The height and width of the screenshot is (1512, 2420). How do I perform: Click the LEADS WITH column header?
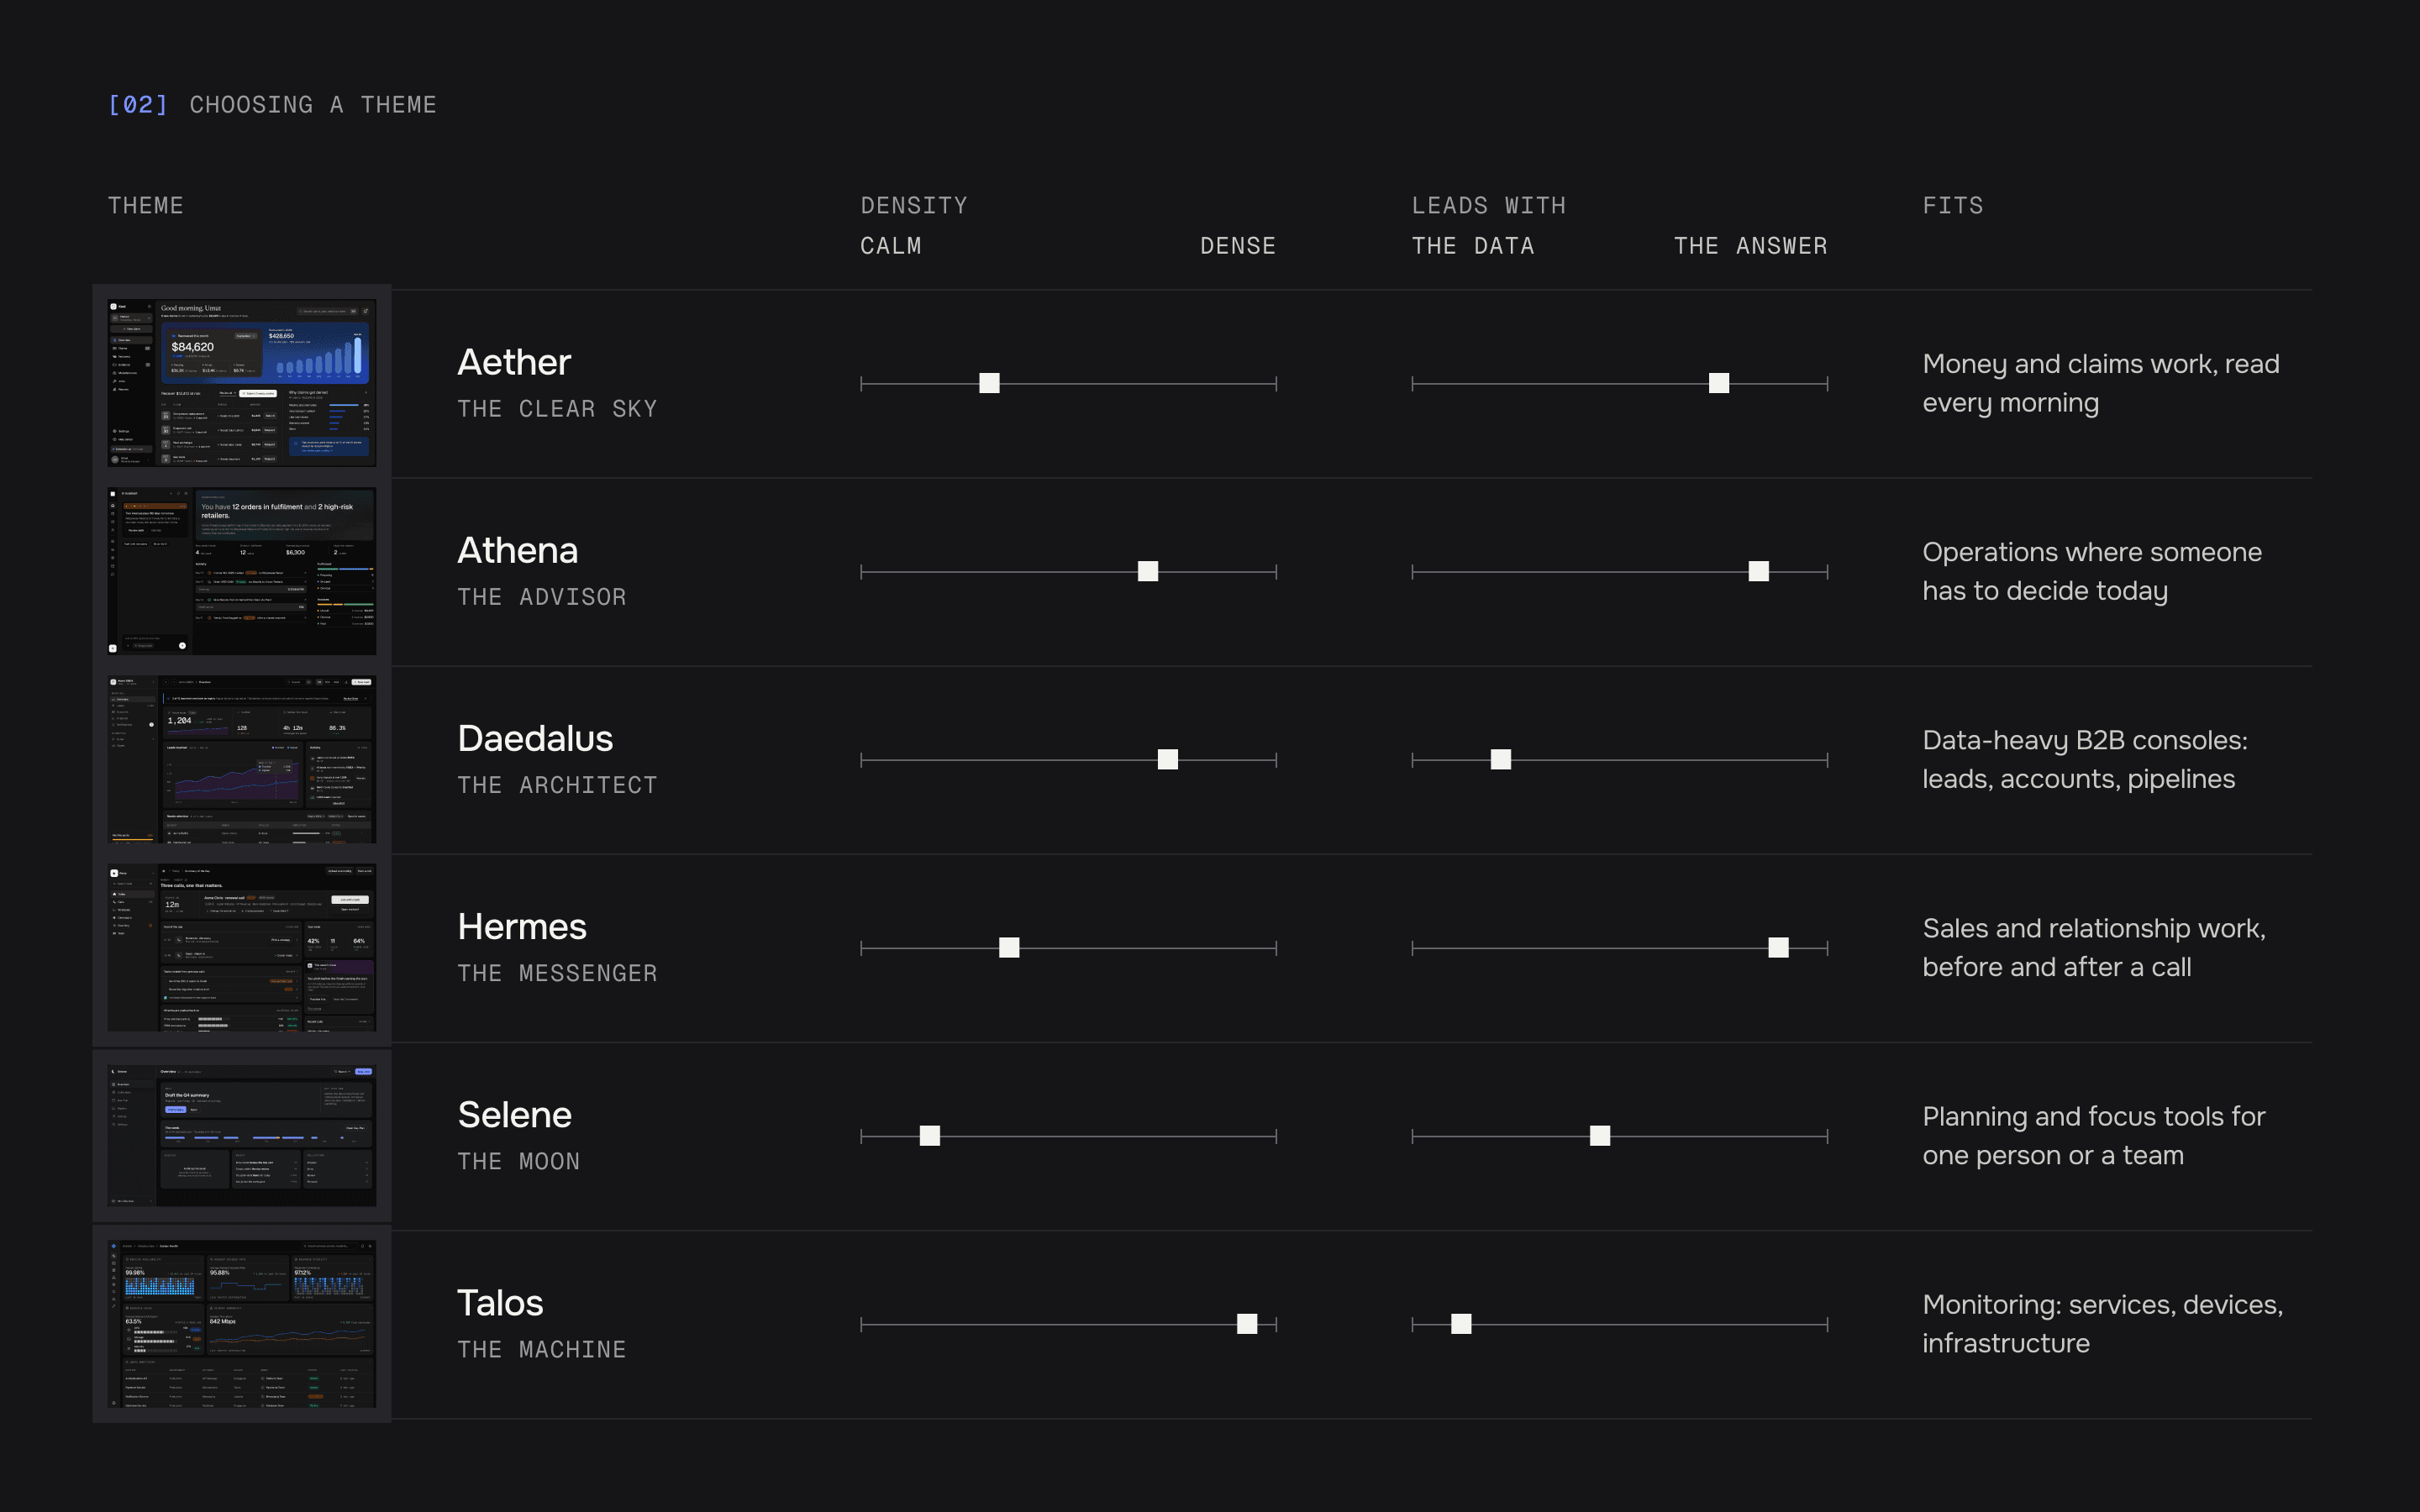click(1489, 206)
